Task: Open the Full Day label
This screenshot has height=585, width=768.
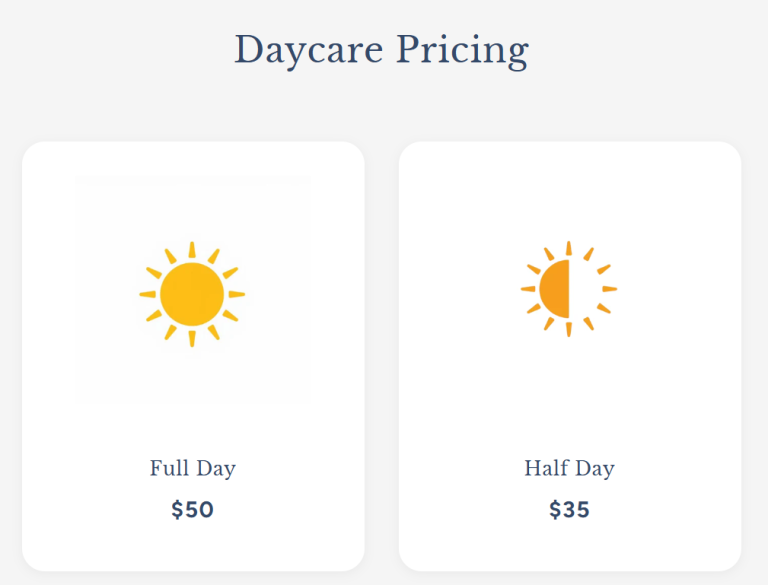Action: pyautogui.click(x=192, y=468)
